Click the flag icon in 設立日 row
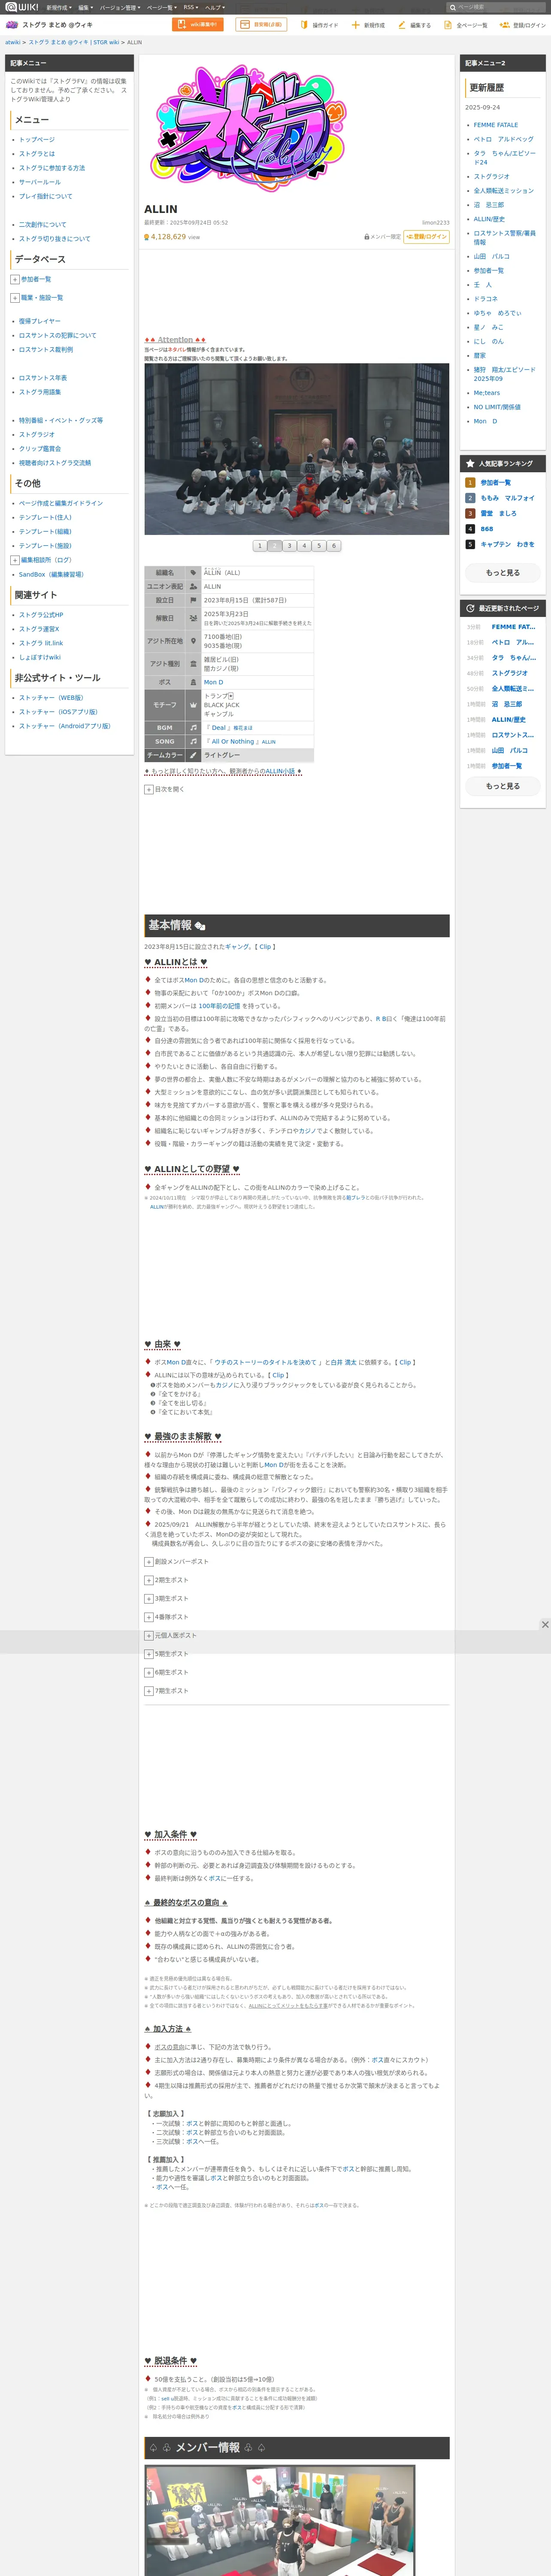Screen dimensions: 551x2576 [193, 600]
